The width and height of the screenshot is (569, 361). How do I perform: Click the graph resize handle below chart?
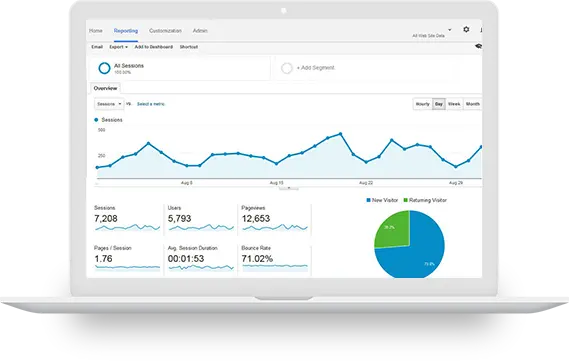click(x=289, y=188)
